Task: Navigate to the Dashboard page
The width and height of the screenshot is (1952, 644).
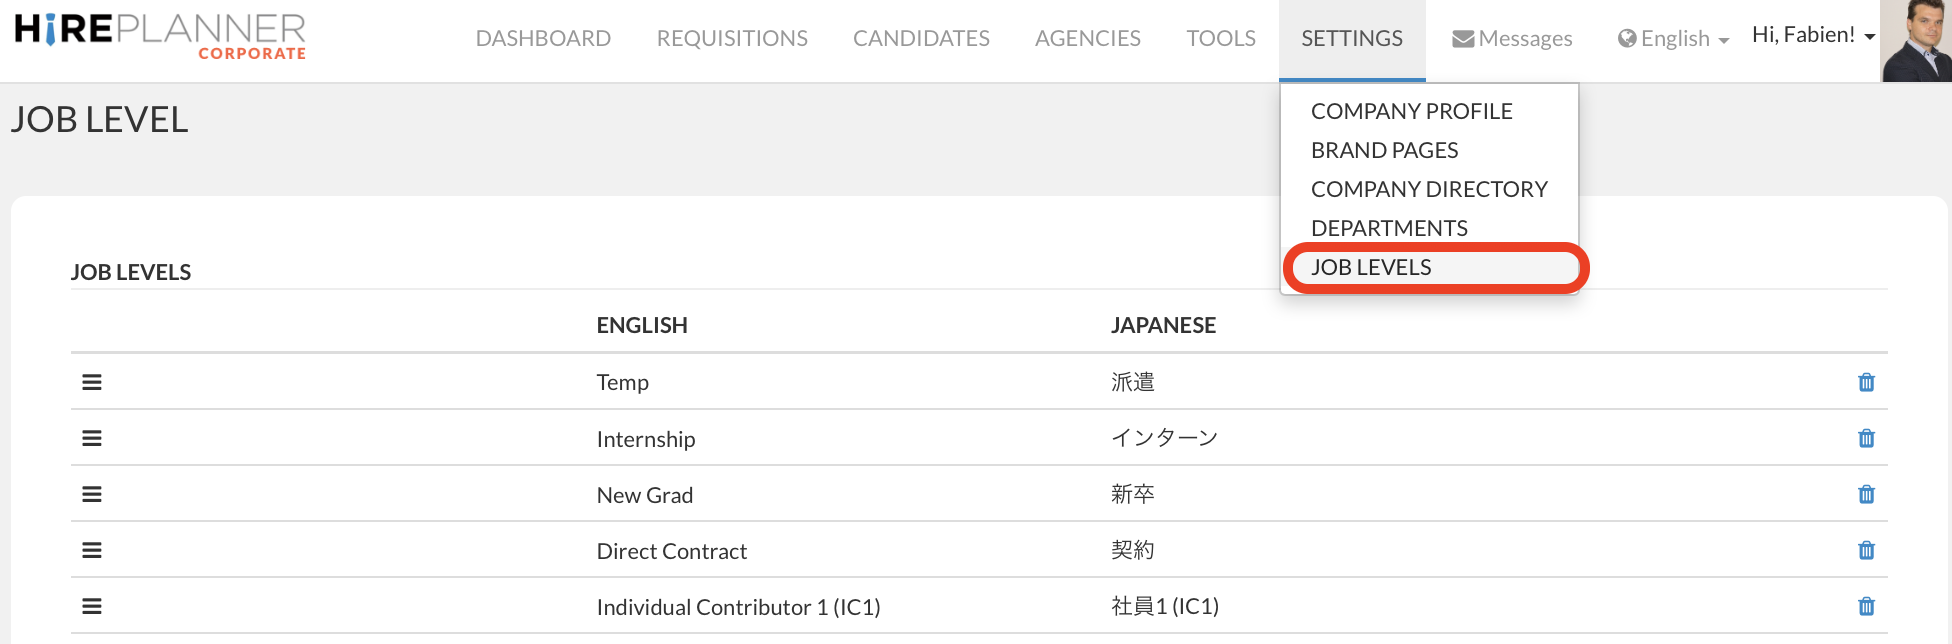Action: pyautogui.click(x=543, y=38)
